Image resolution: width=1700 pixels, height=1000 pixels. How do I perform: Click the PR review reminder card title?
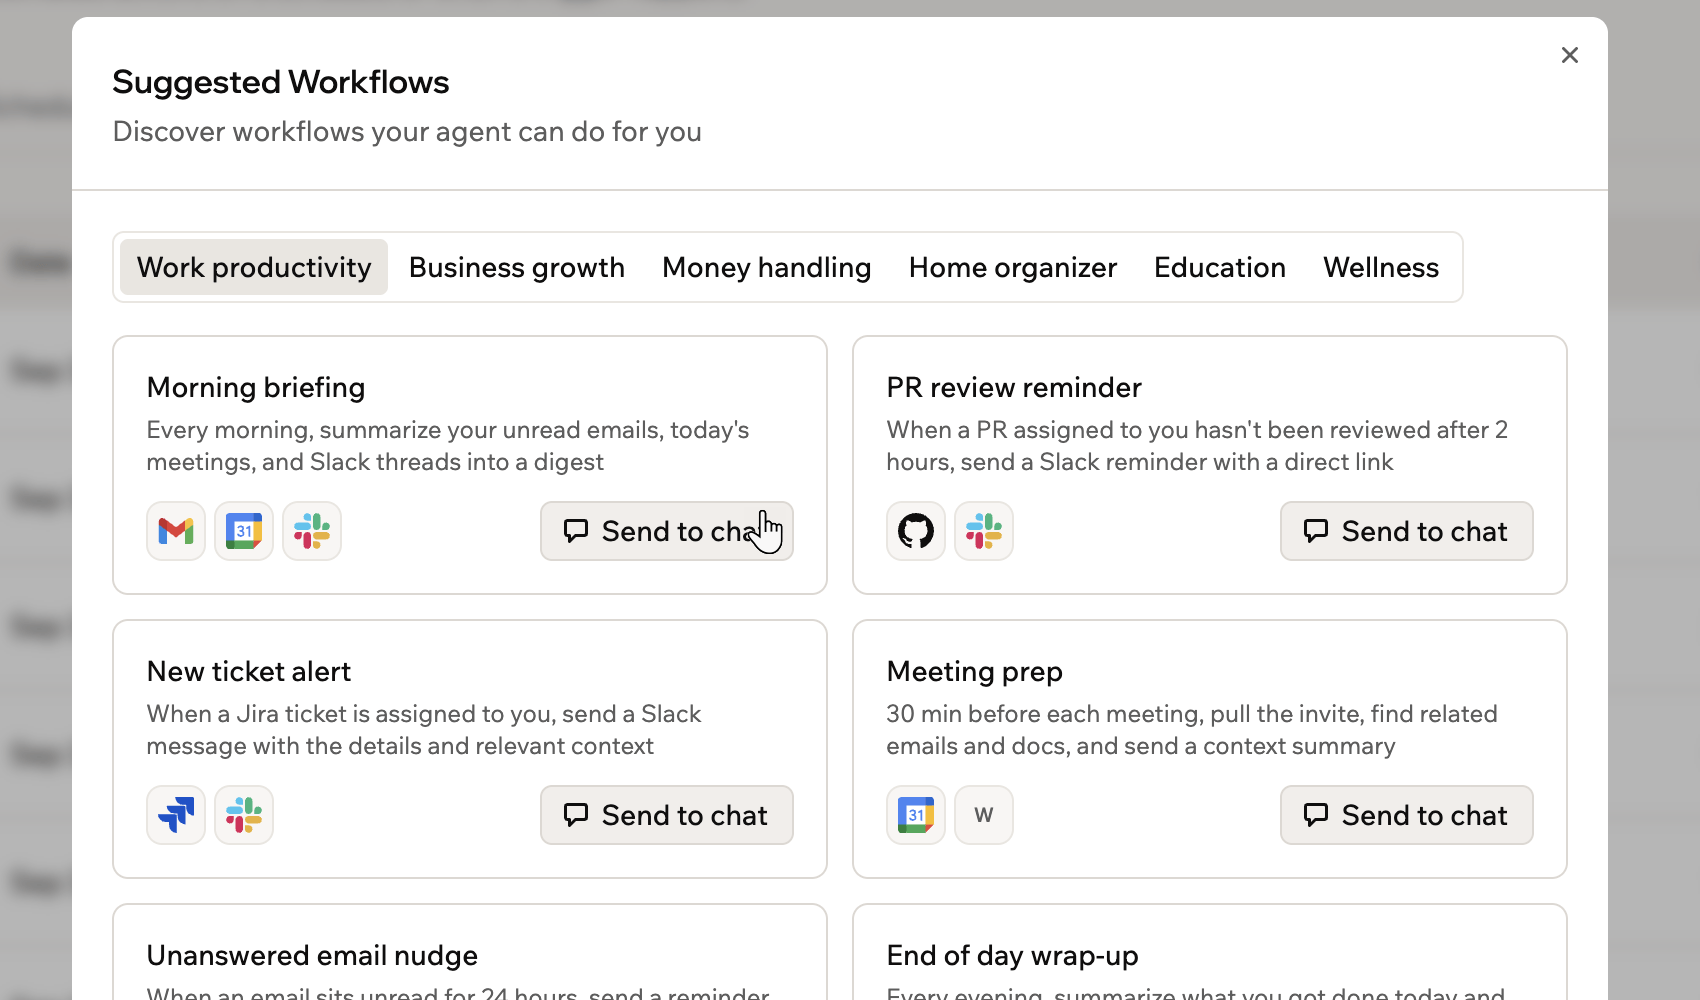point(1014,388)
